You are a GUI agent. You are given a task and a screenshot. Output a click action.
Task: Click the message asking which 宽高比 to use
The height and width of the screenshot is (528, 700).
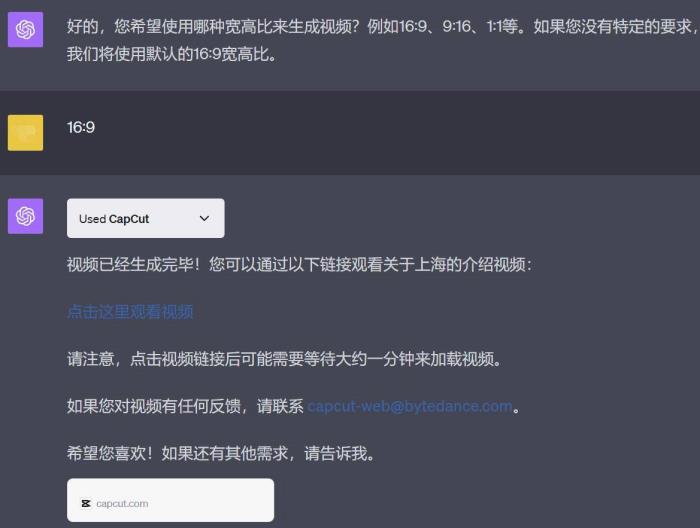tap(383, 40)
